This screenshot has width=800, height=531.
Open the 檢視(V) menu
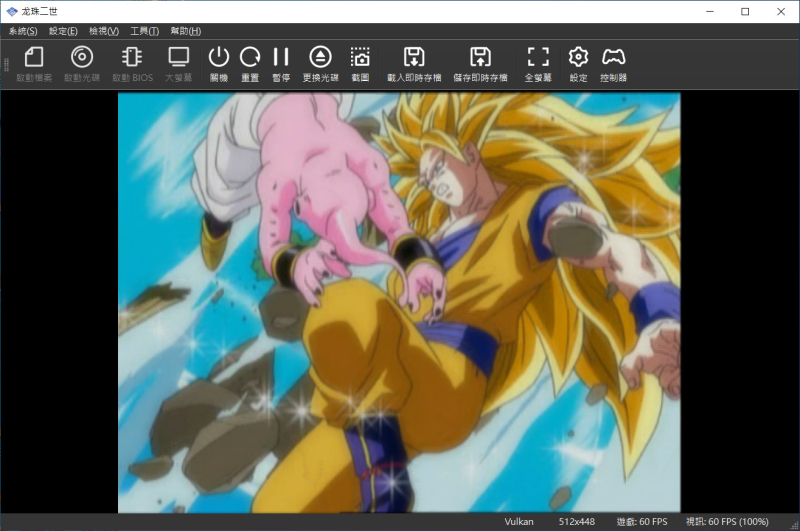coord(104,31)
